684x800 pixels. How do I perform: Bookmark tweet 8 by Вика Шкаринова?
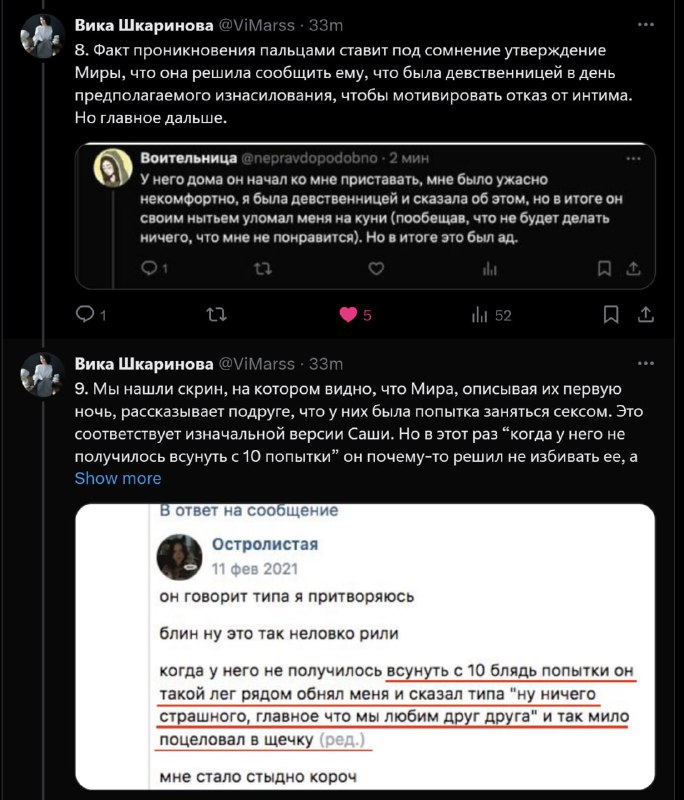(611, 314)
